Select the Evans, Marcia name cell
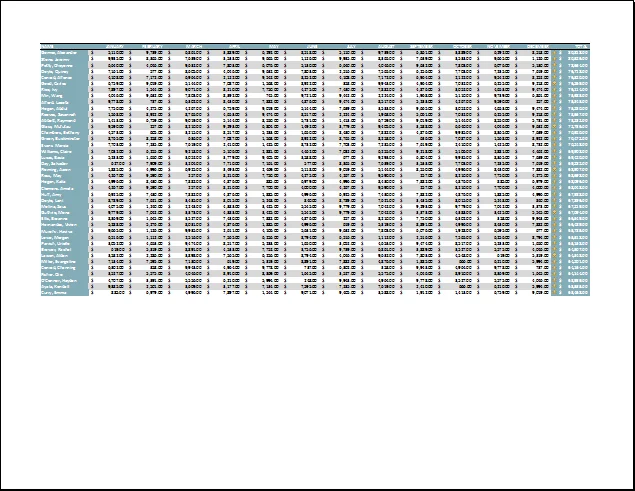 pyautogui.click(x=64, y=145)
